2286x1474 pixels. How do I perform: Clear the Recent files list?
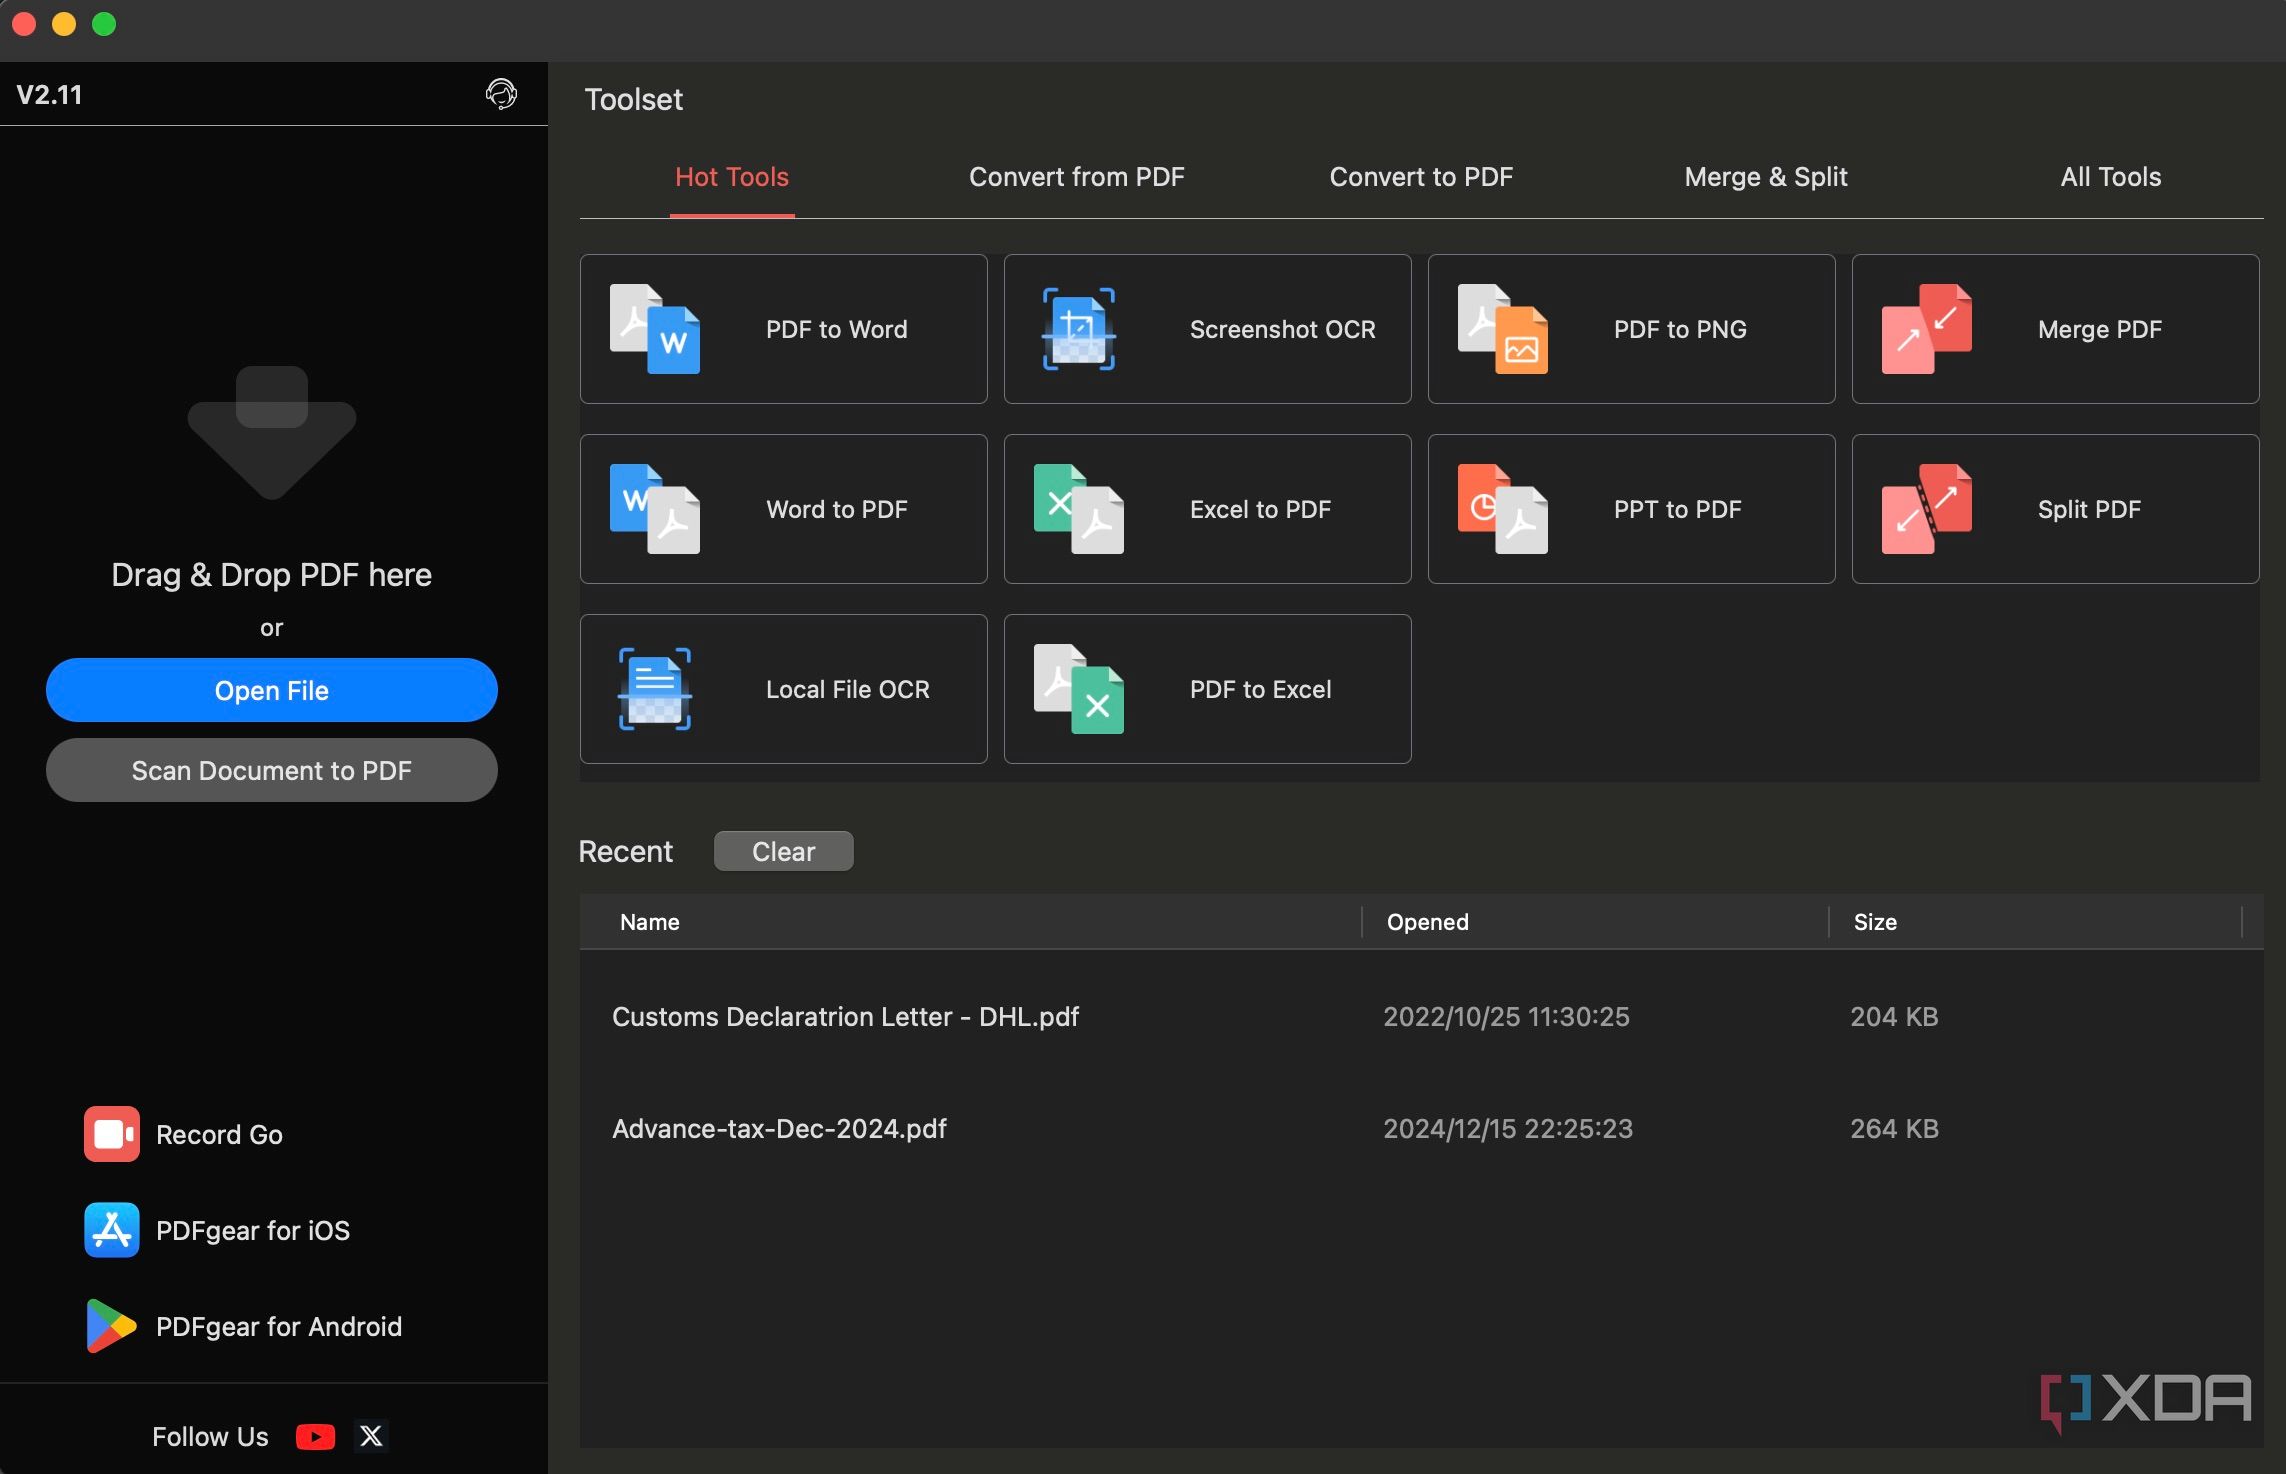click(x=783, y=851)
